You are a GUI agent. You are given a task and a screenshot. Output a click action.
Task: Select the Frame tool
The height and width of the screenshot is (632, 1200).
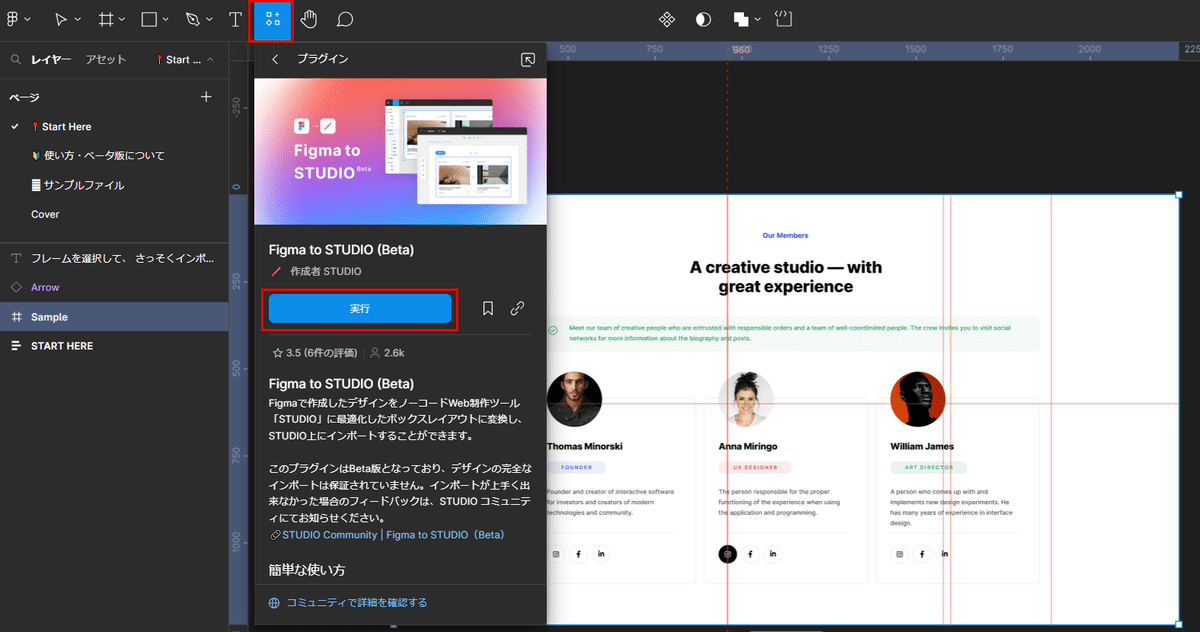(x=105, y=19)
